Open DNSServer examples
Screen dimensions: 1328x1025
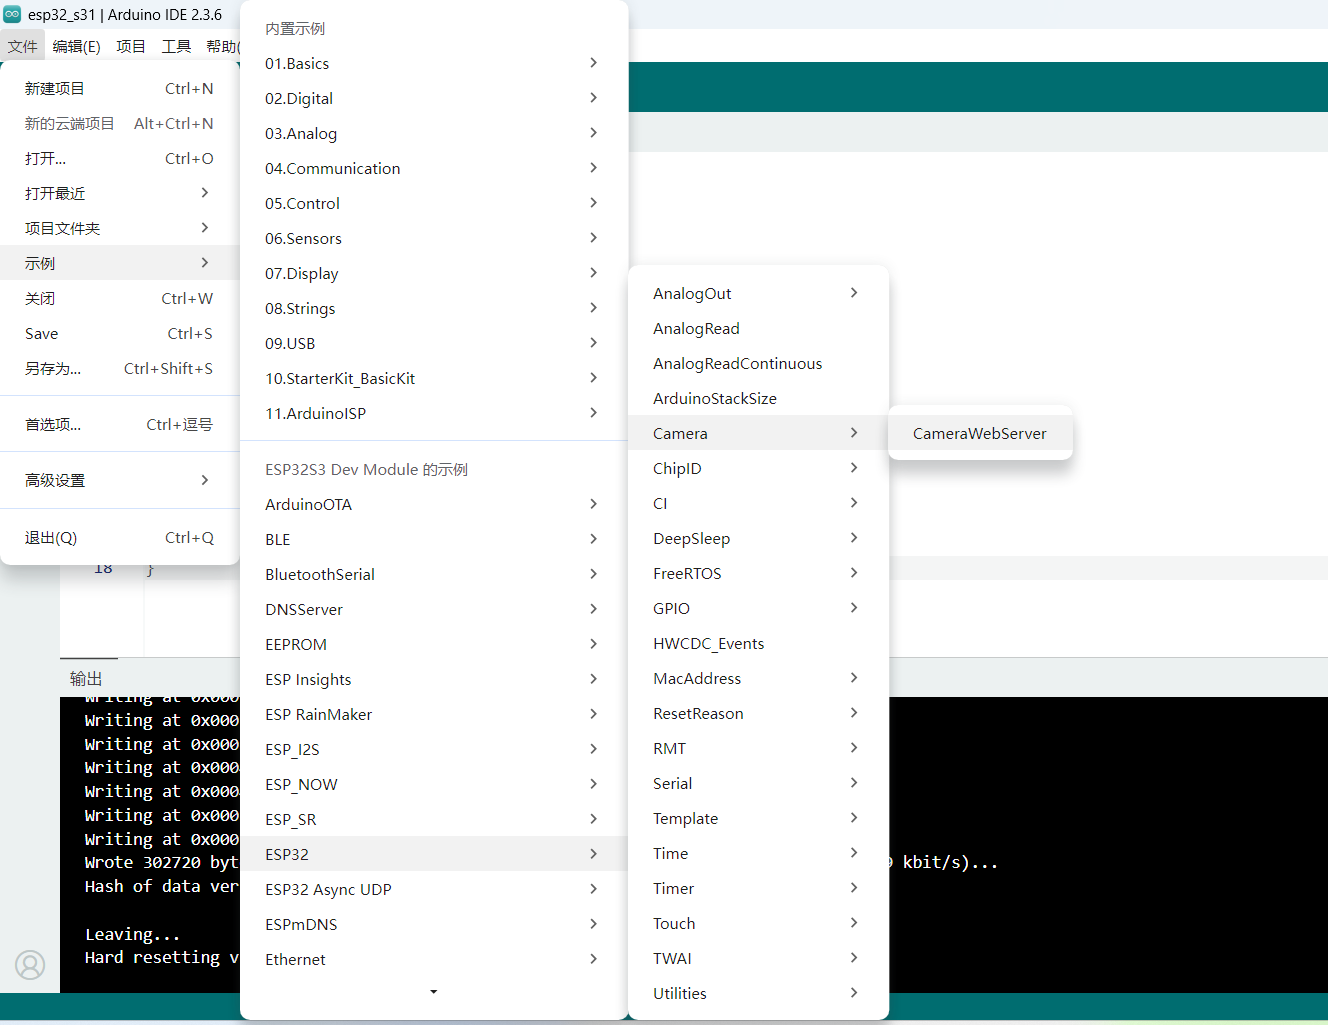coord(434,609)
